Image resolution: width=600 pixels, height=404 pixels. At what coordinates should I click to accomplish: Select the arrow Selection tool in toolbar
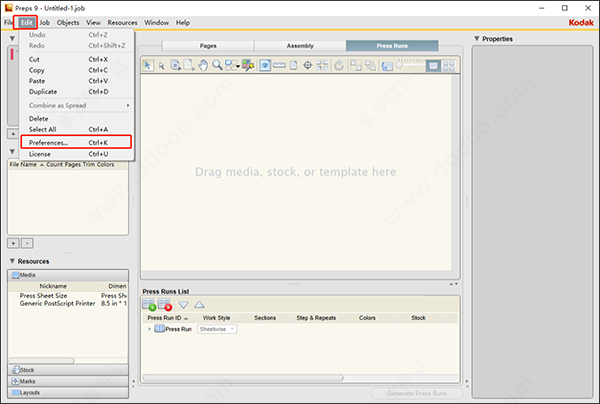point(148,65)
